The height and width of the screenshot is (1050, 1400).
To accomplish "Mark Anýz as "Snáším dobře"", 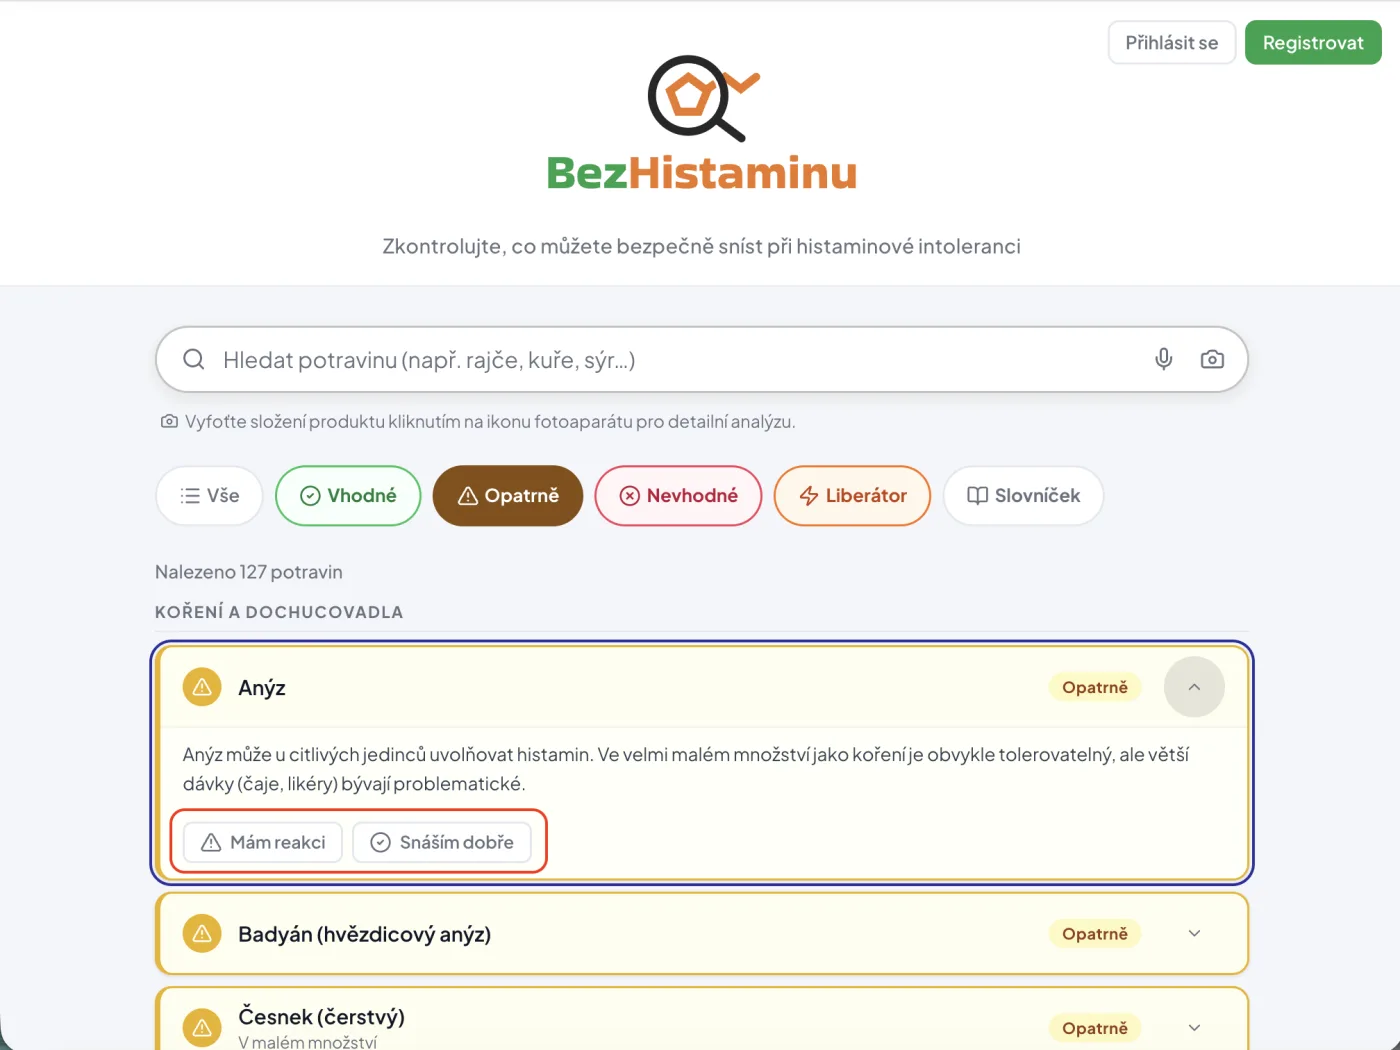I will [442, 842].
